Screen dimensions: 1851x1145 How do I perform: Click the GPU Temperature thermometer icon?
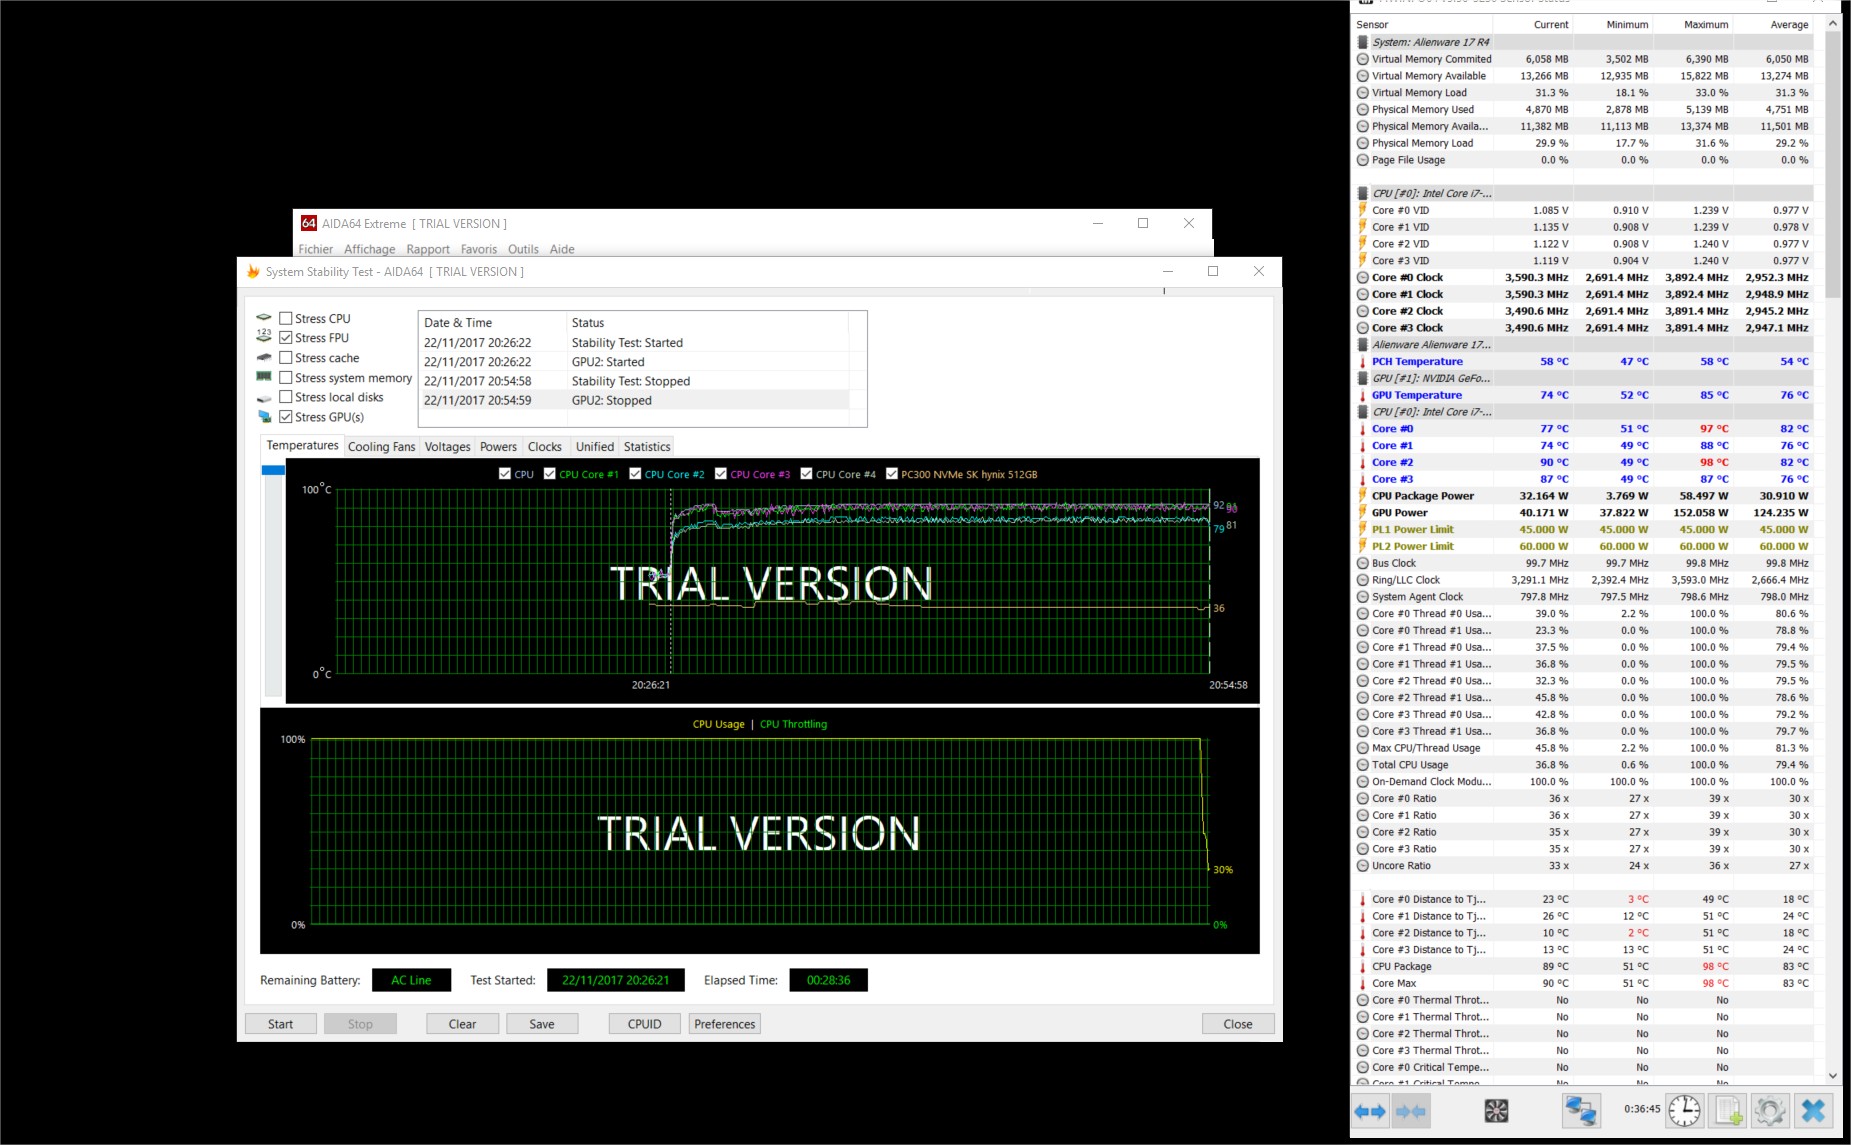coord(1362,395)
